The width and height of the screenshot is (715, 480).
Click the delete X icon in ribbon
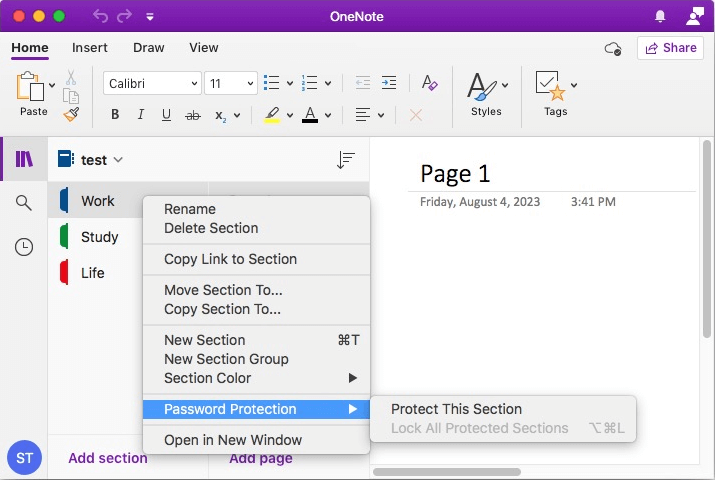[415, 115]
